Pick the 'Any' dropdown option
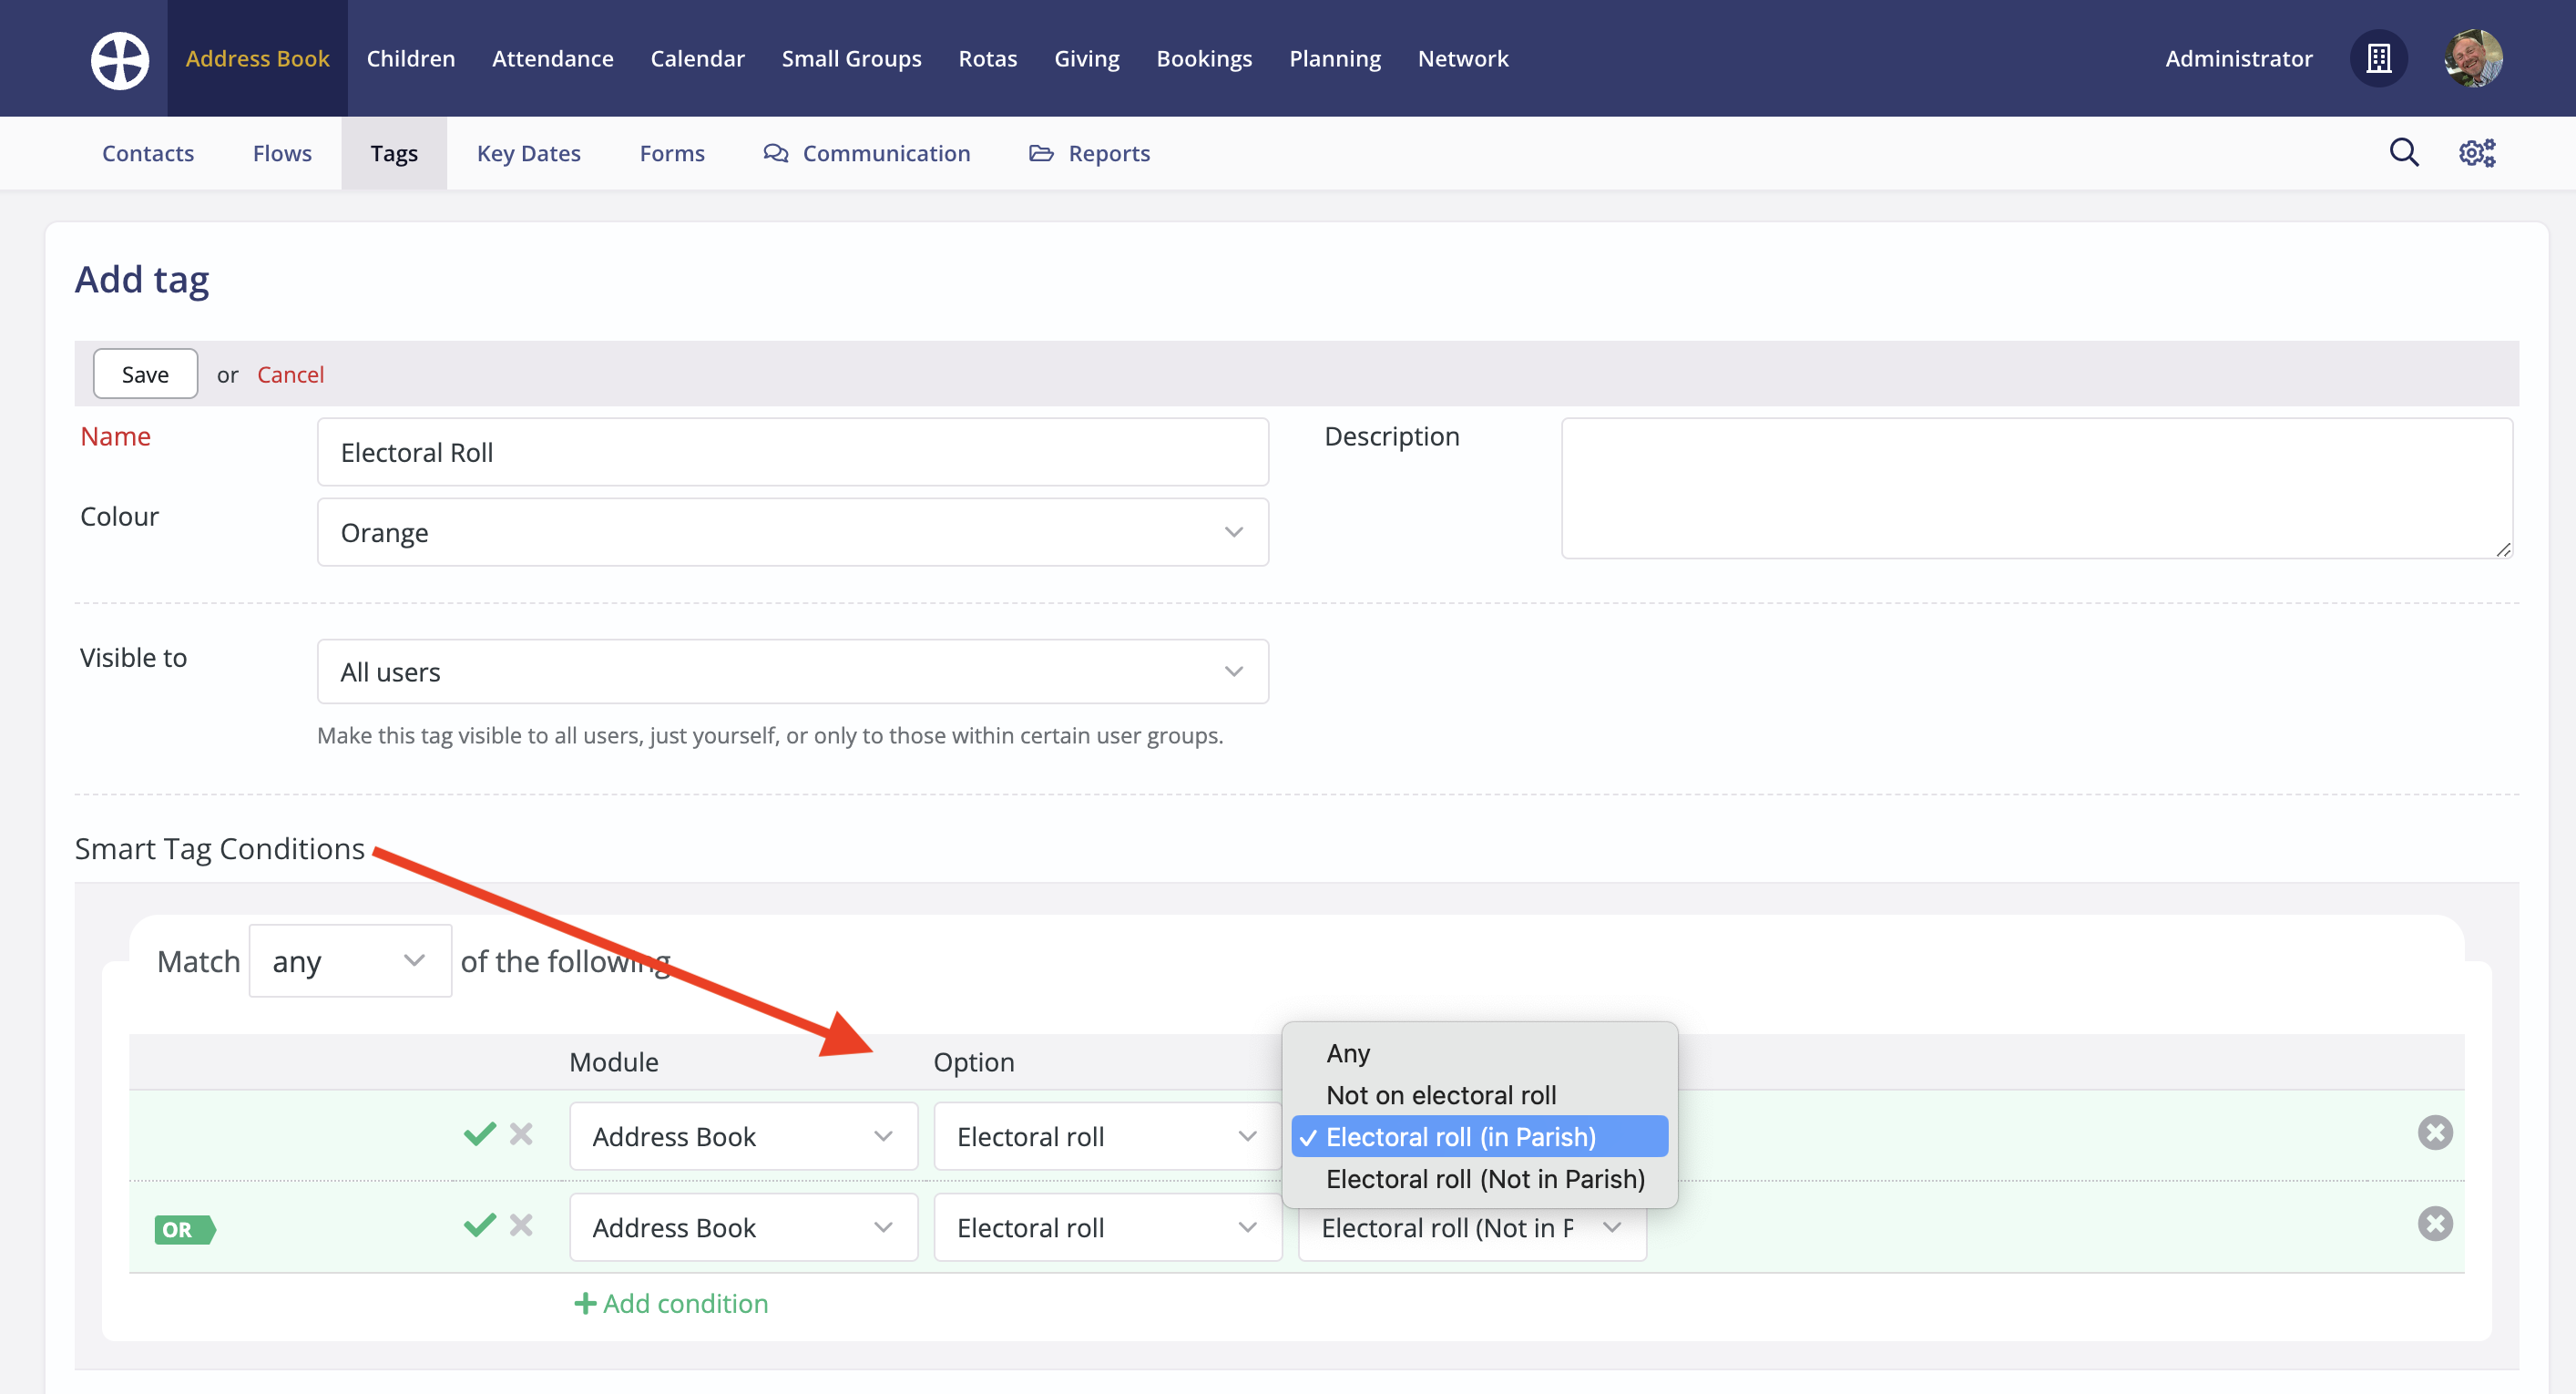The image size is (2576, 1394). tap(1348, 1053)
